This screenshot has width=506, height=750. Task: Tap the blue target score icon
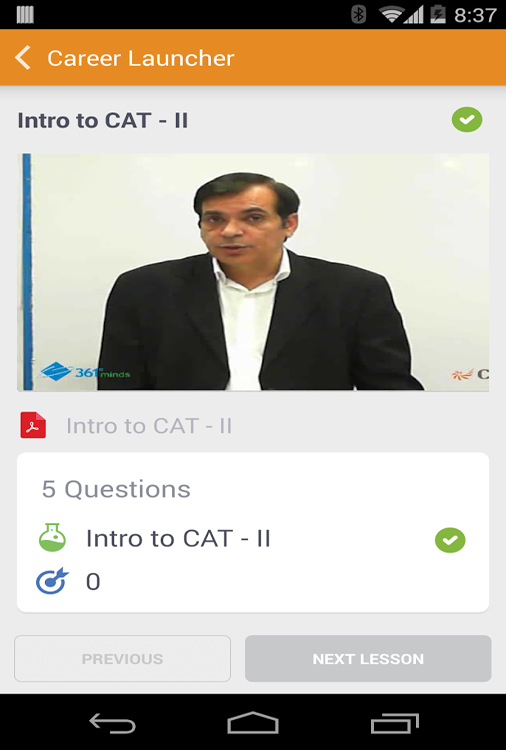(52, 581)
